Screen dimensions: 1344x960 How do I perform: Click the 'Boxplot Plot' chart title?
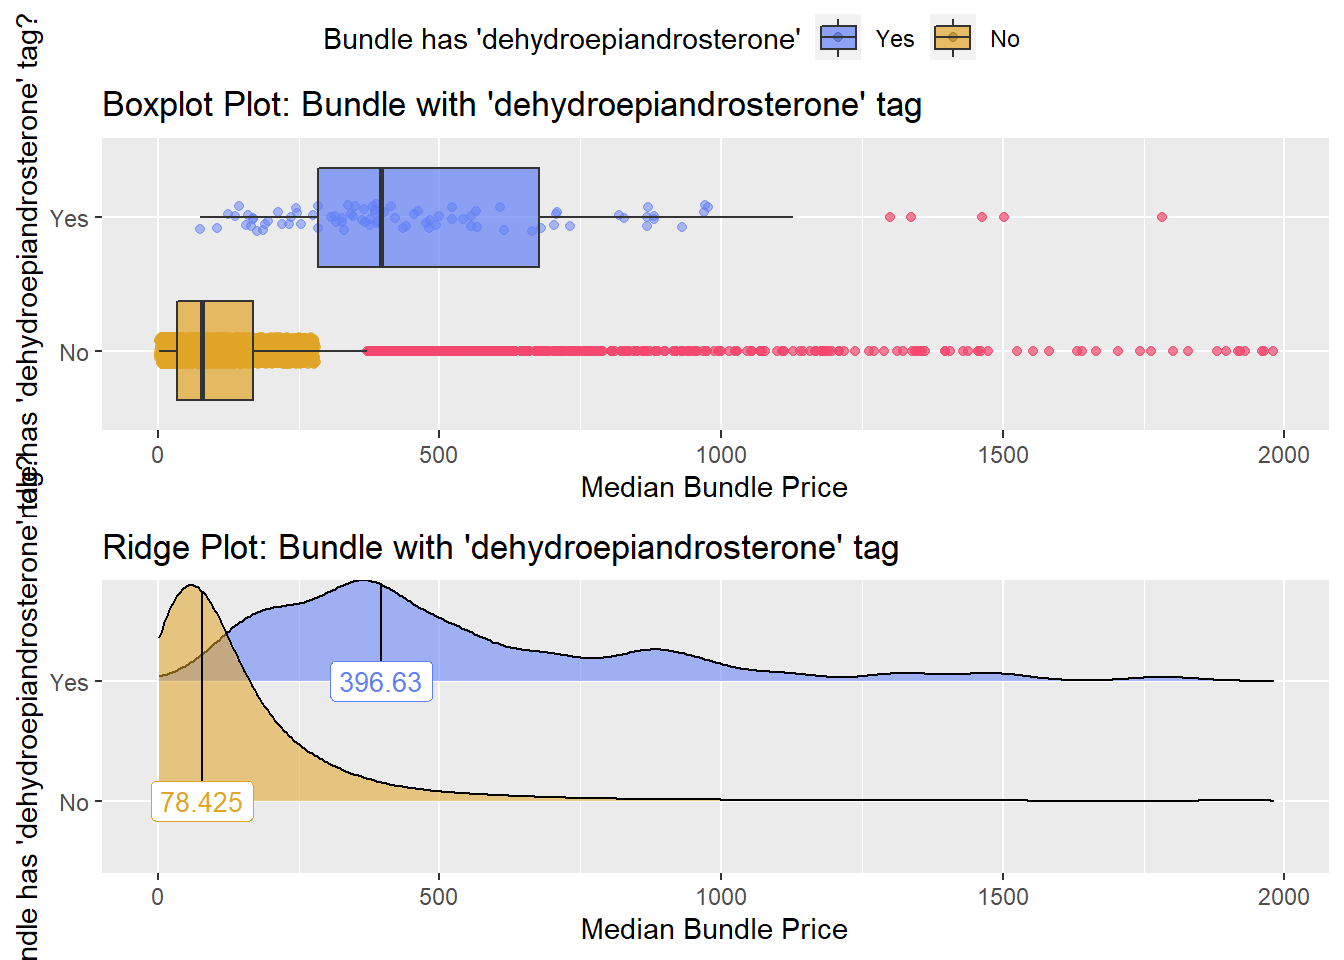click(x=511, y=104)
